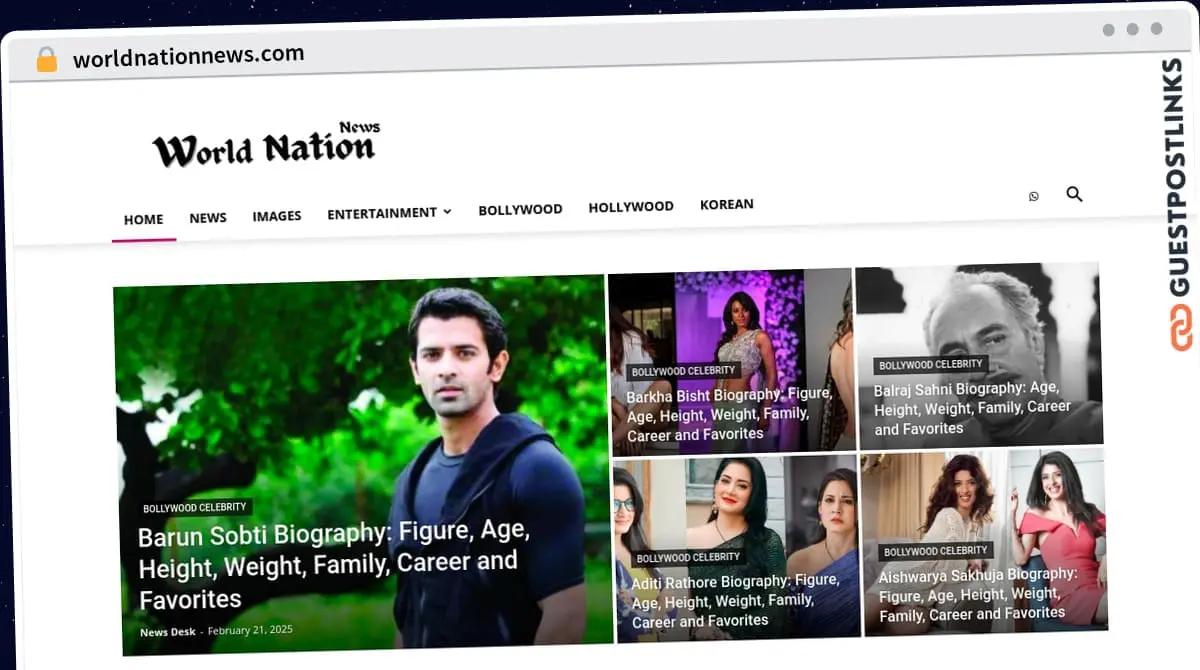This screenshot has height=670, width=1200.
Task: Click the World Nation News logo
Action: 266,145
